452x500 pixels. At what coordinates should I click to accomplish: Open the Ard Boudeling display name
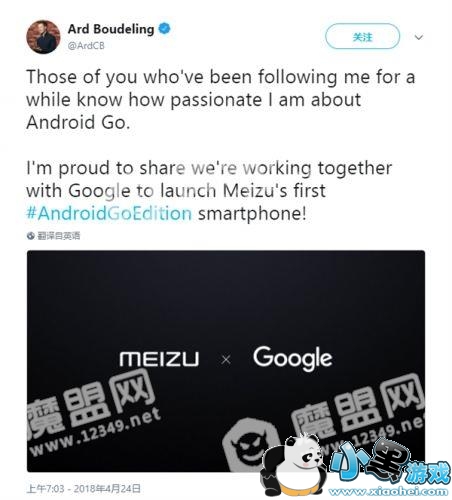(x=111, y=29)
